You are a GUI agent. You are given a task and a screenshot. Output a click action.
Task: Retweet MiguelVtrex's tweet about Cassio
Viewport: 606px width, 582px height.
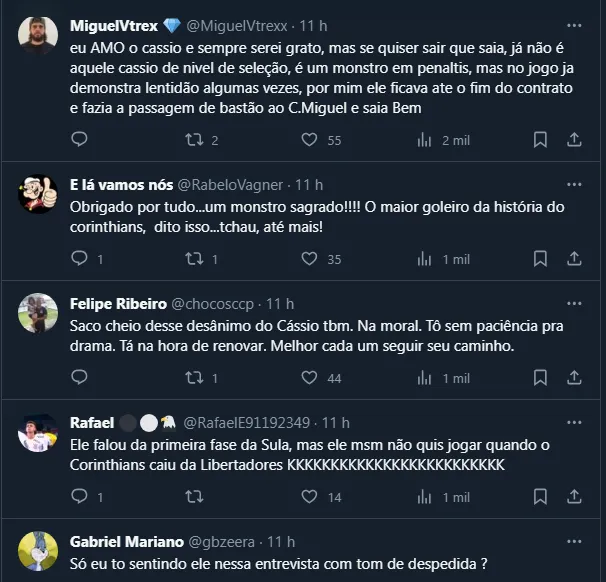pyautogui.click(x=197, y=140)
